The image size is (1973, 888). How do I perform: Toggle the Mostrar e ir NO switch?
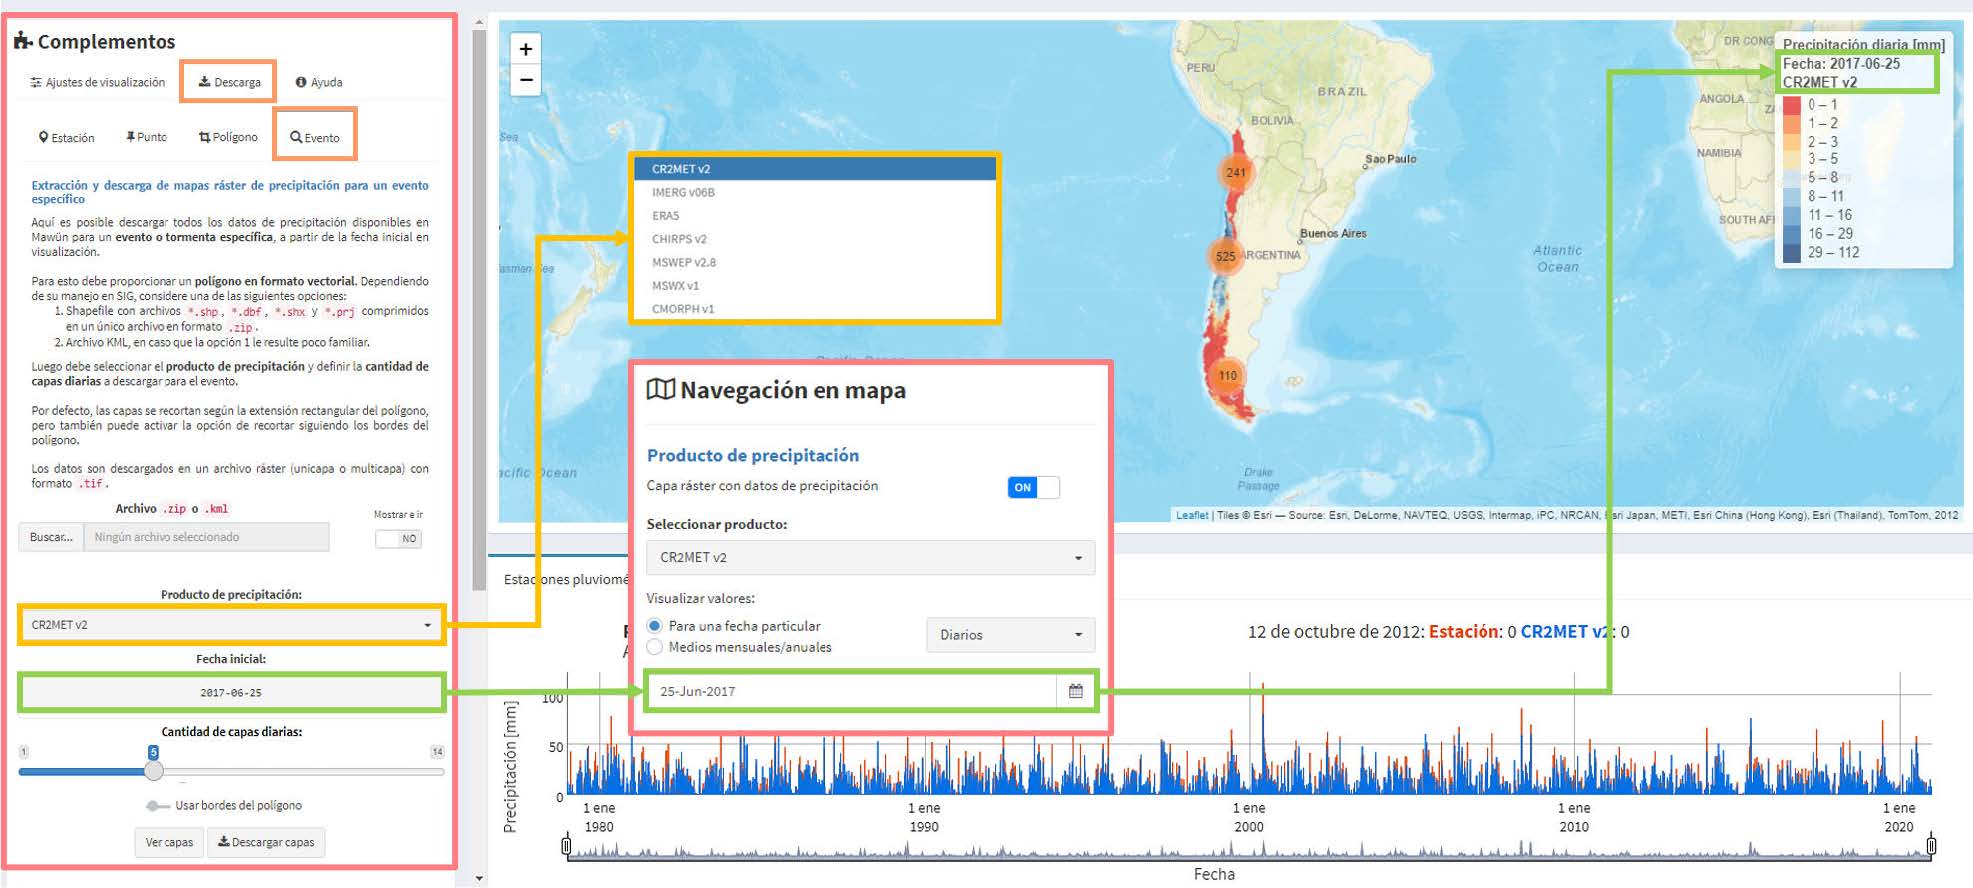[398, 538]
